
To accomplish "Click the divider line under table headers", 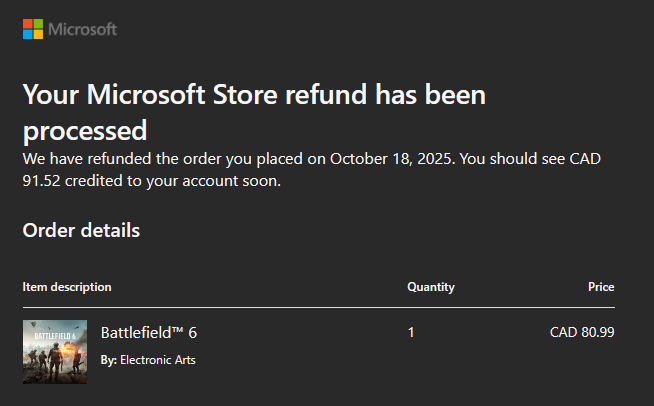I will (x=318, y=307).
